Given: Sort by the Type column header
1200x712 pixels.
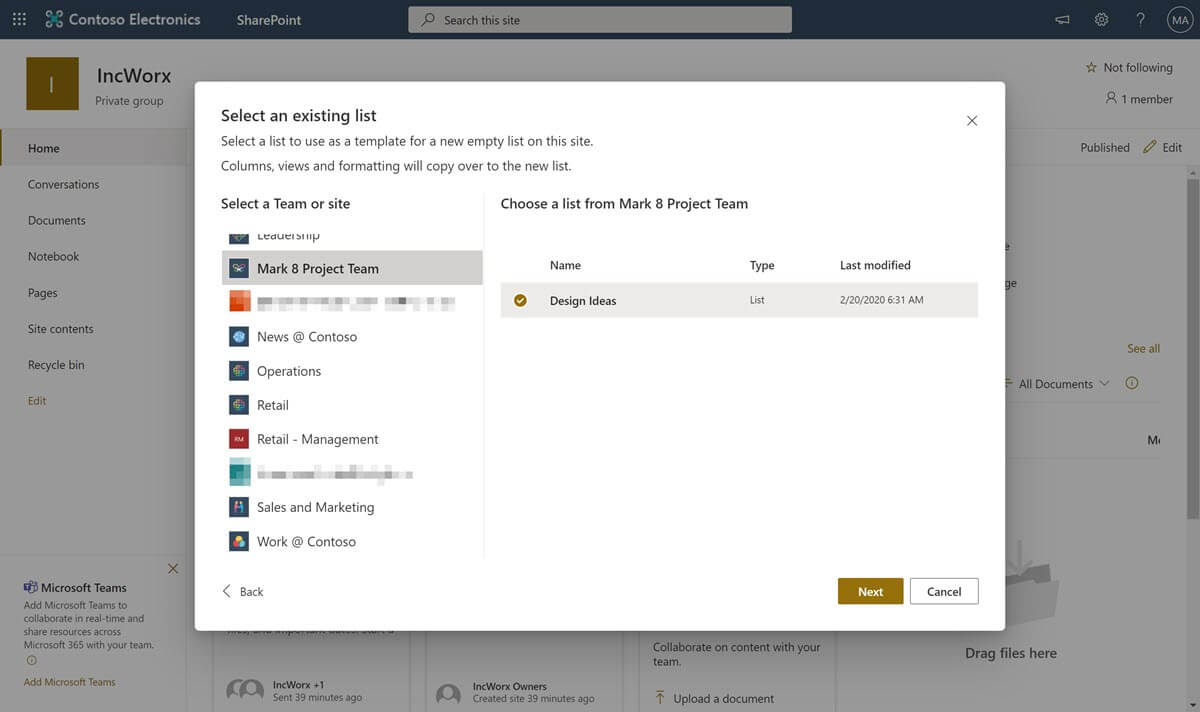Looking at the screenshot, I should tap(762, 265).
